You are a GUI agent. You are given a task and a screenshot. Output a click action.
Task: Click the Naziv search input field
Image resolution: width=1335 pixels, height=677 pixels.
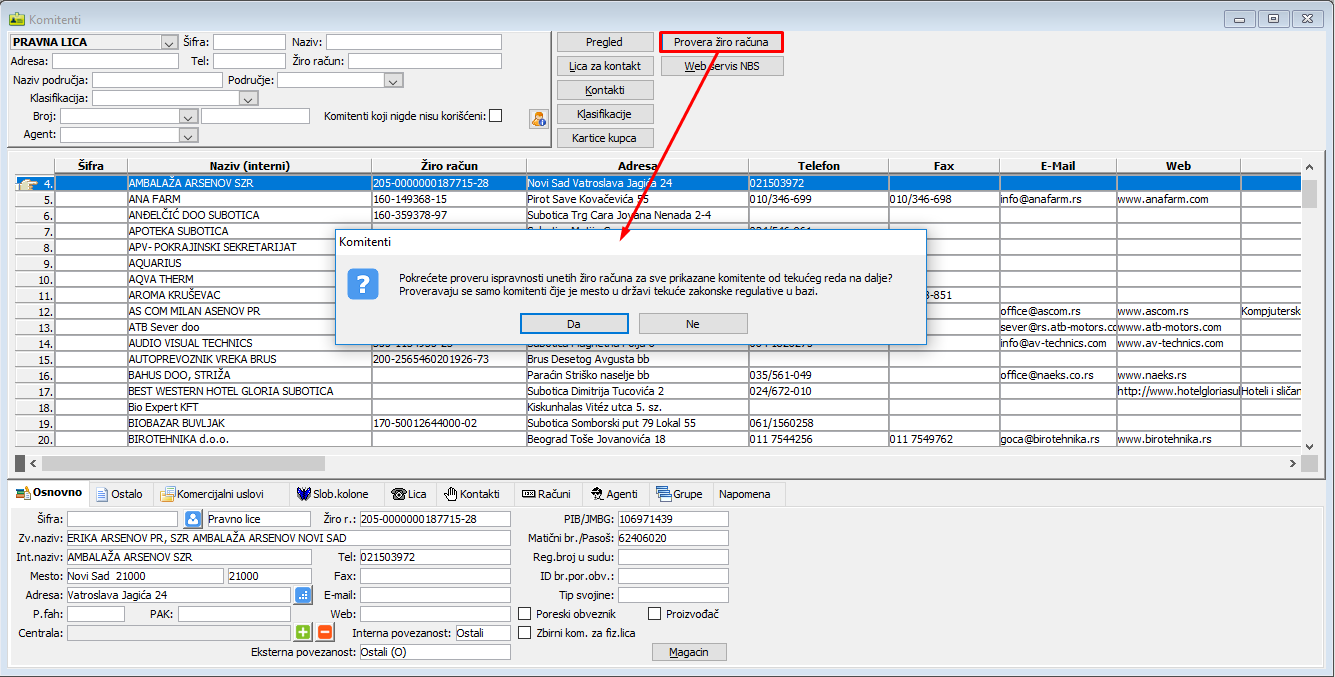pos(413,42)
